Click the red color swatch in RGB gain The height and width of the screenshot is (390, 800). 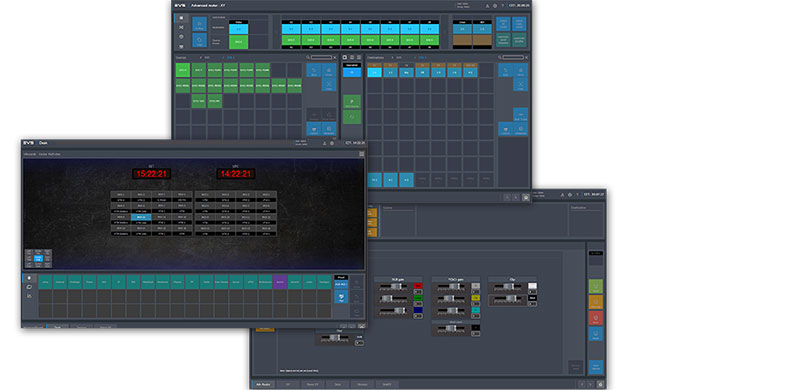point(418,286)
